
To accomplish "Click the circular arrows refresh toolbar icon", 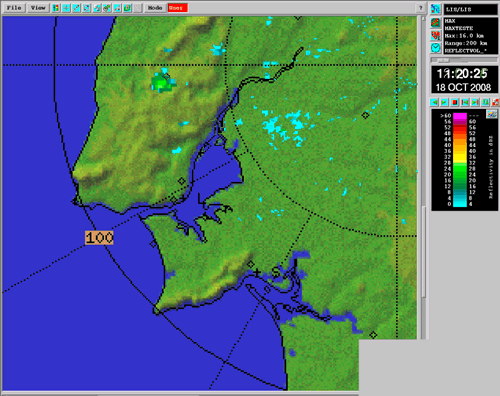I will click(x=87, y=8).
